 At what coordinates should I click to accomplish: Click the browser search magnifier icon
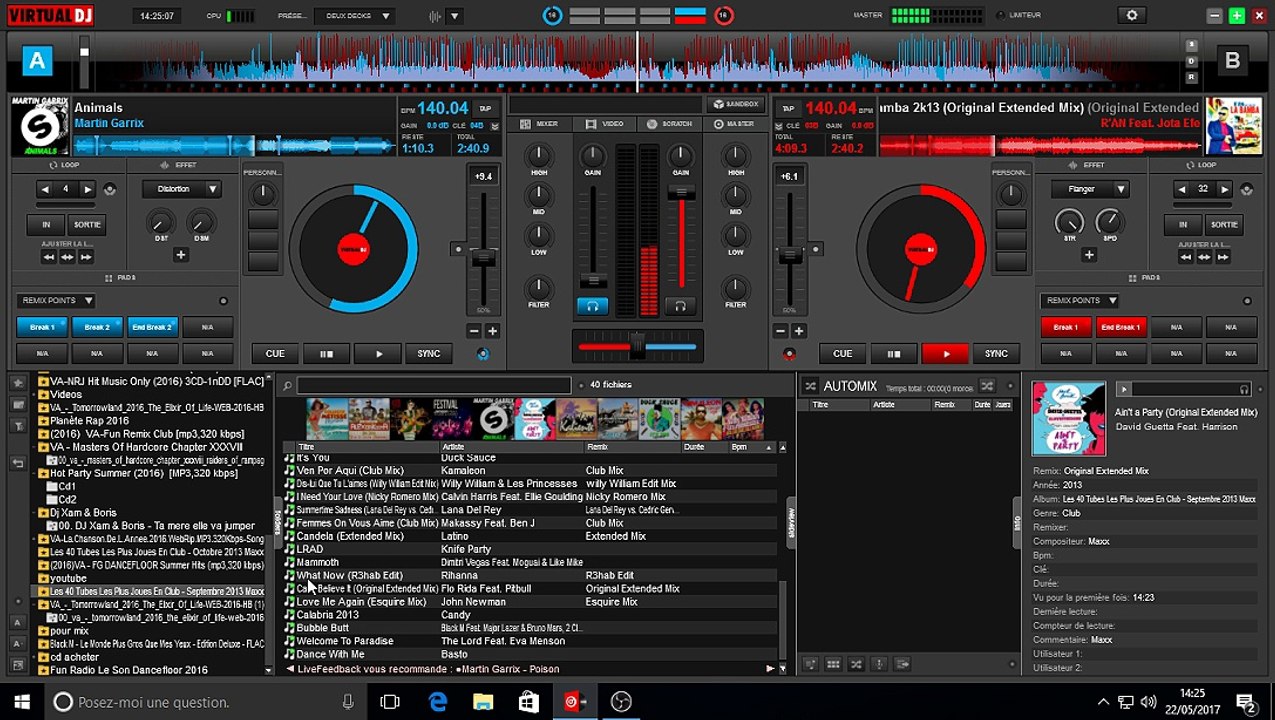point(287,386)
